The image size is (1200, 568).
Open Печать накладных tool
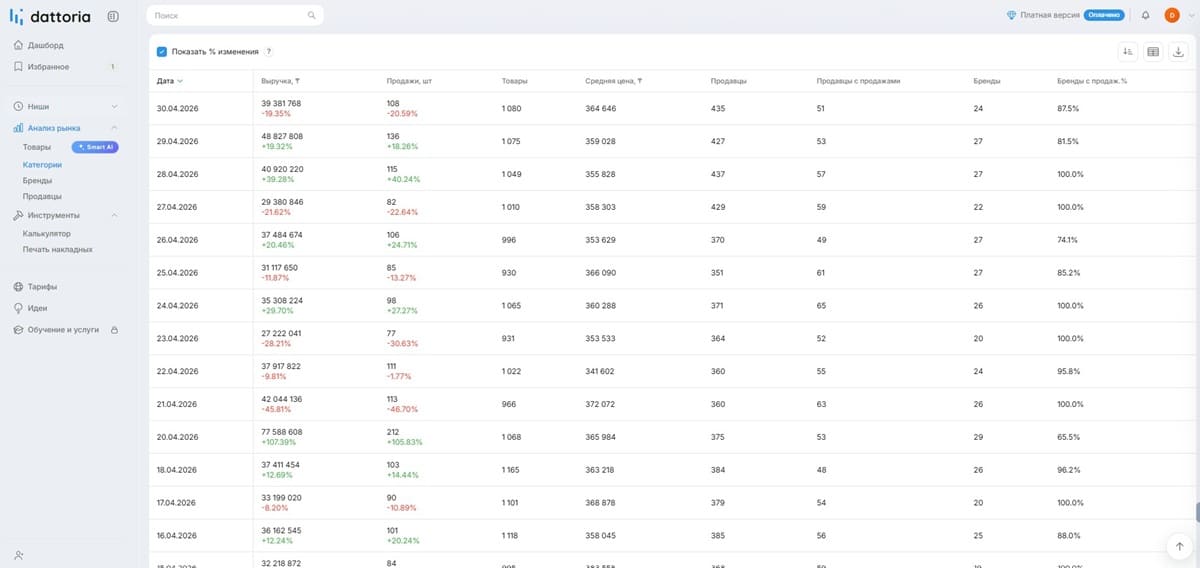click(x=58, y=250)
